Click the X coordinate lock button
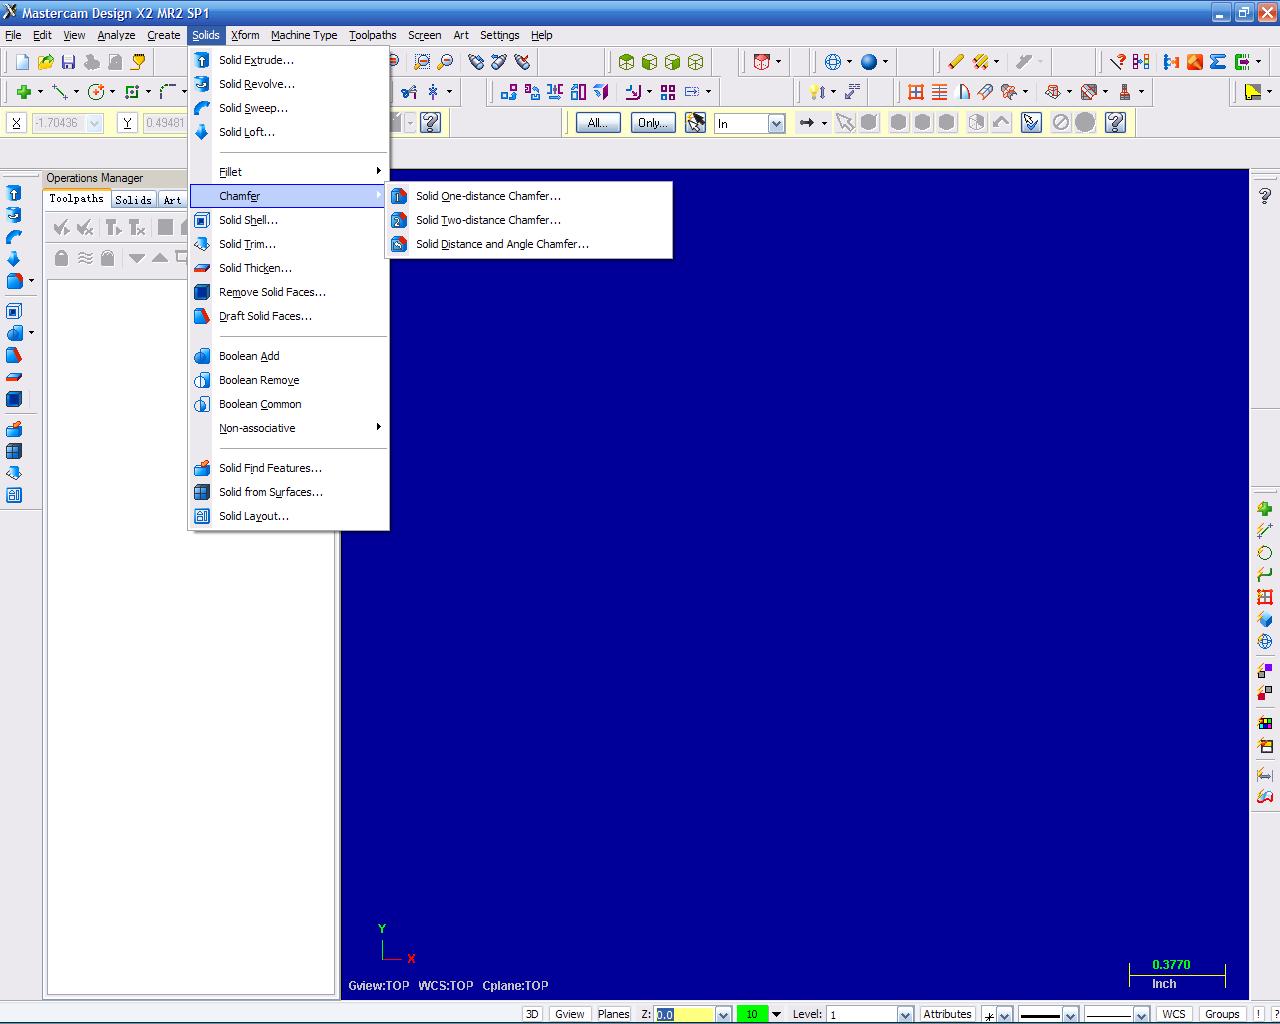The width and height of the screenshot is (1280, 1024). [x=16, y=123]
